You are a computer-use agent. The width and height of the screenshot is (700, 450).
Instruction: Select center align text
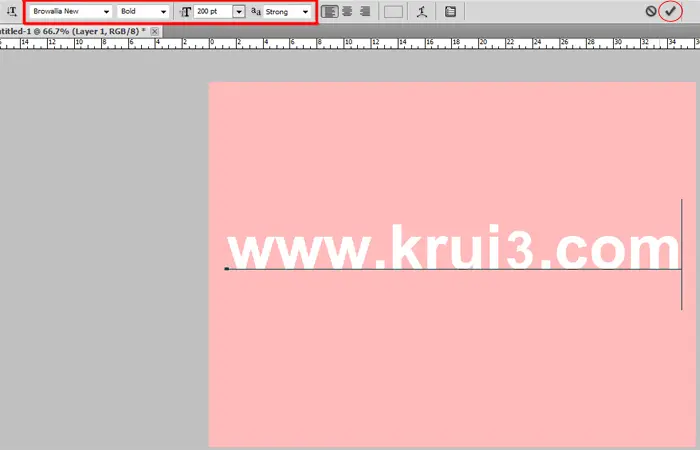tap(347, 12)
